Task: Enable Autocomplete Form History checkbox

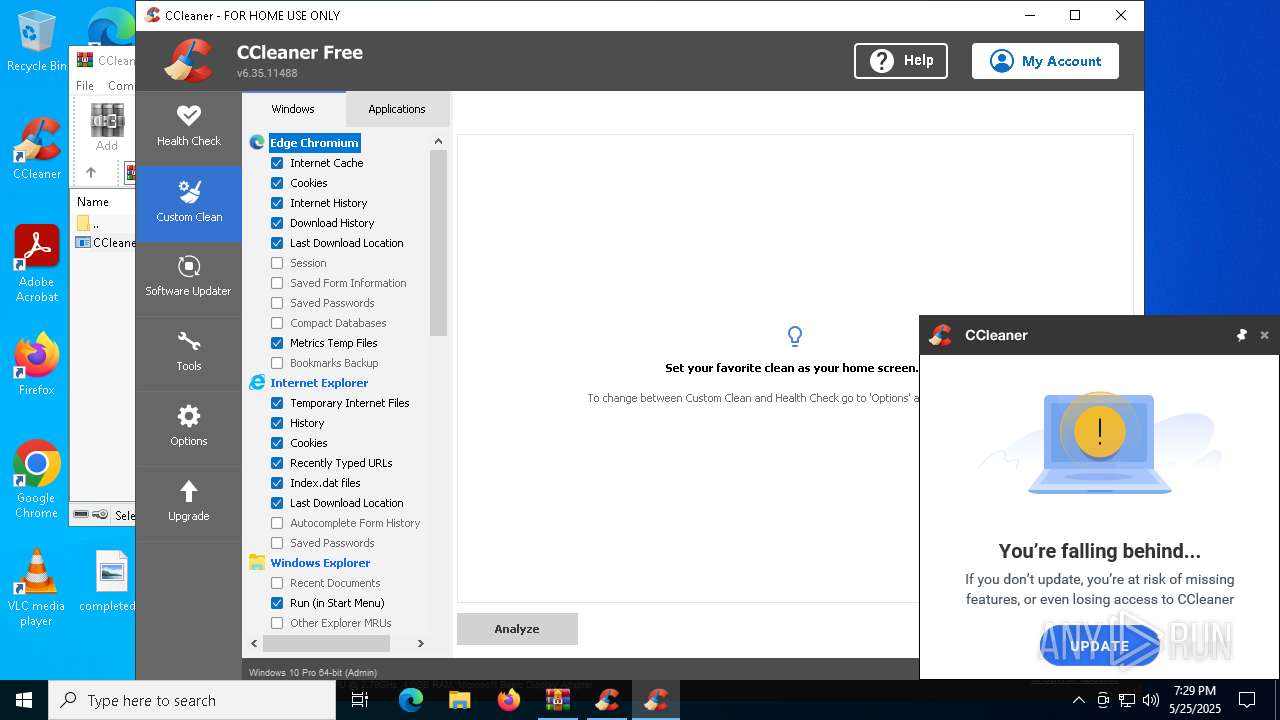Action: coord(277,523)
